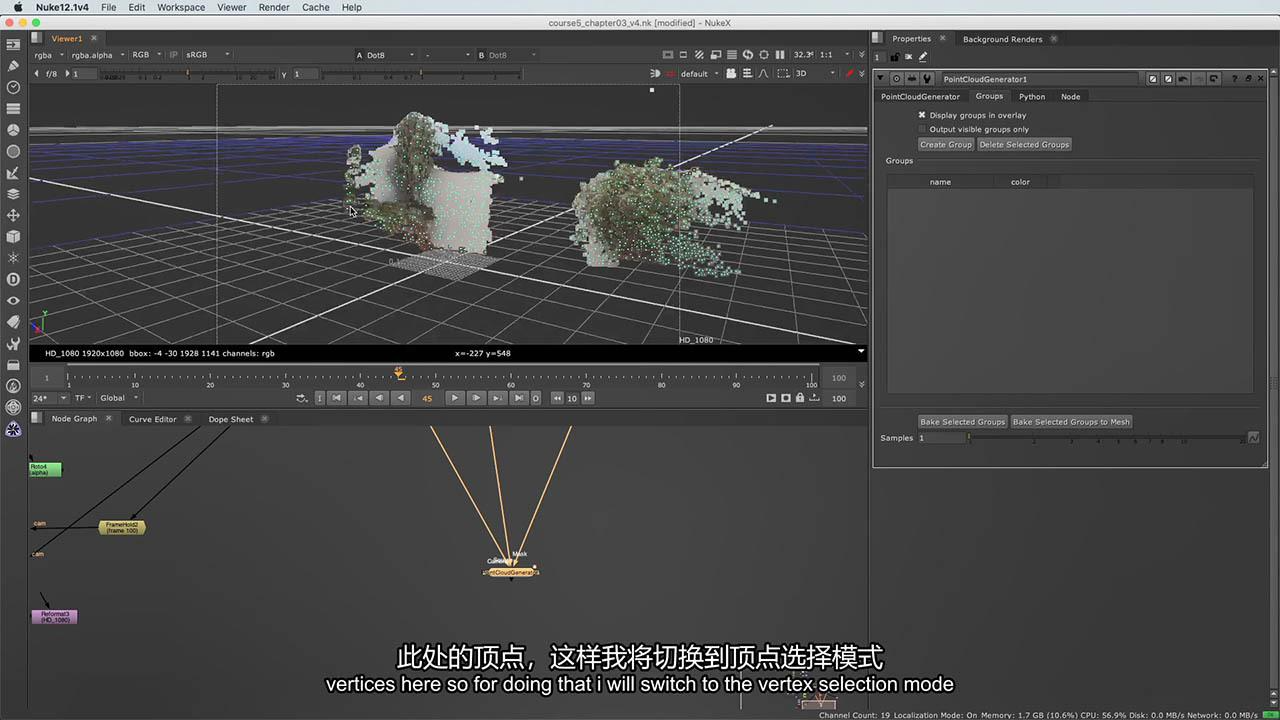Open the MetaData nodes tag icon
This screenshot has width=1280, height=720.
13,322
